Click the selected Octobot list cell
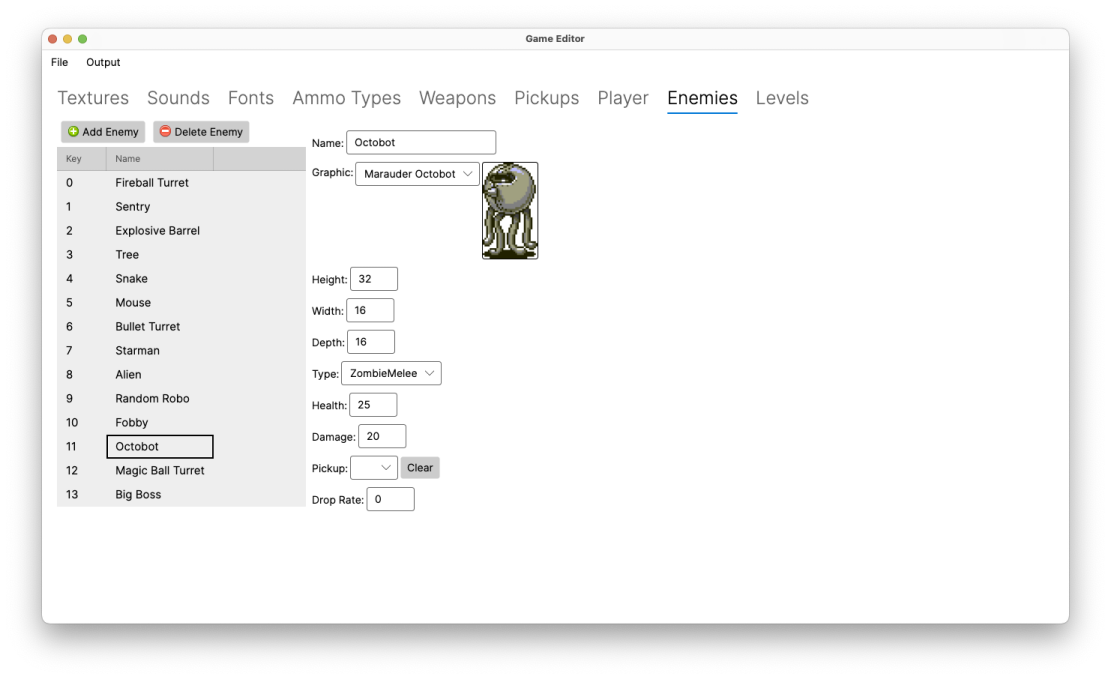This screenshot has width=1111, height=679. tap(160, 447)
